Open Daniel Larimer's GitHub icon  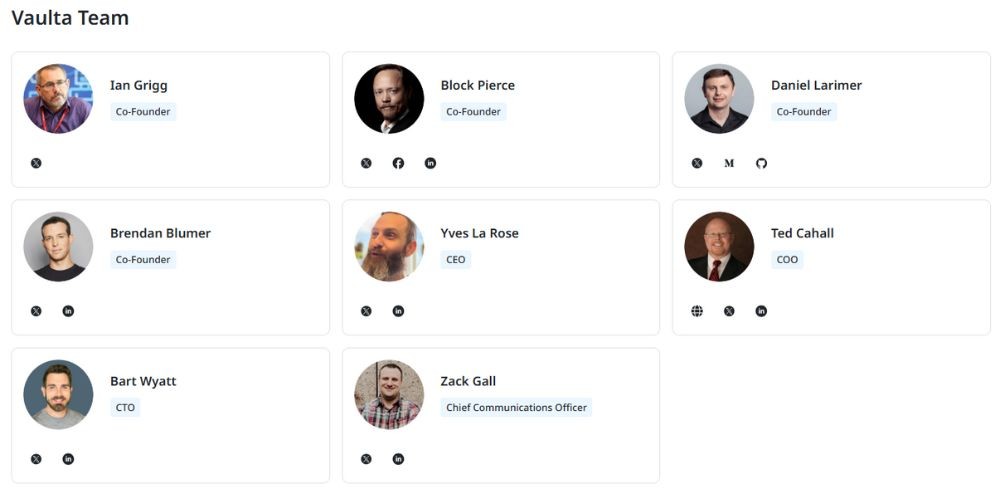(x=761, y=163)
